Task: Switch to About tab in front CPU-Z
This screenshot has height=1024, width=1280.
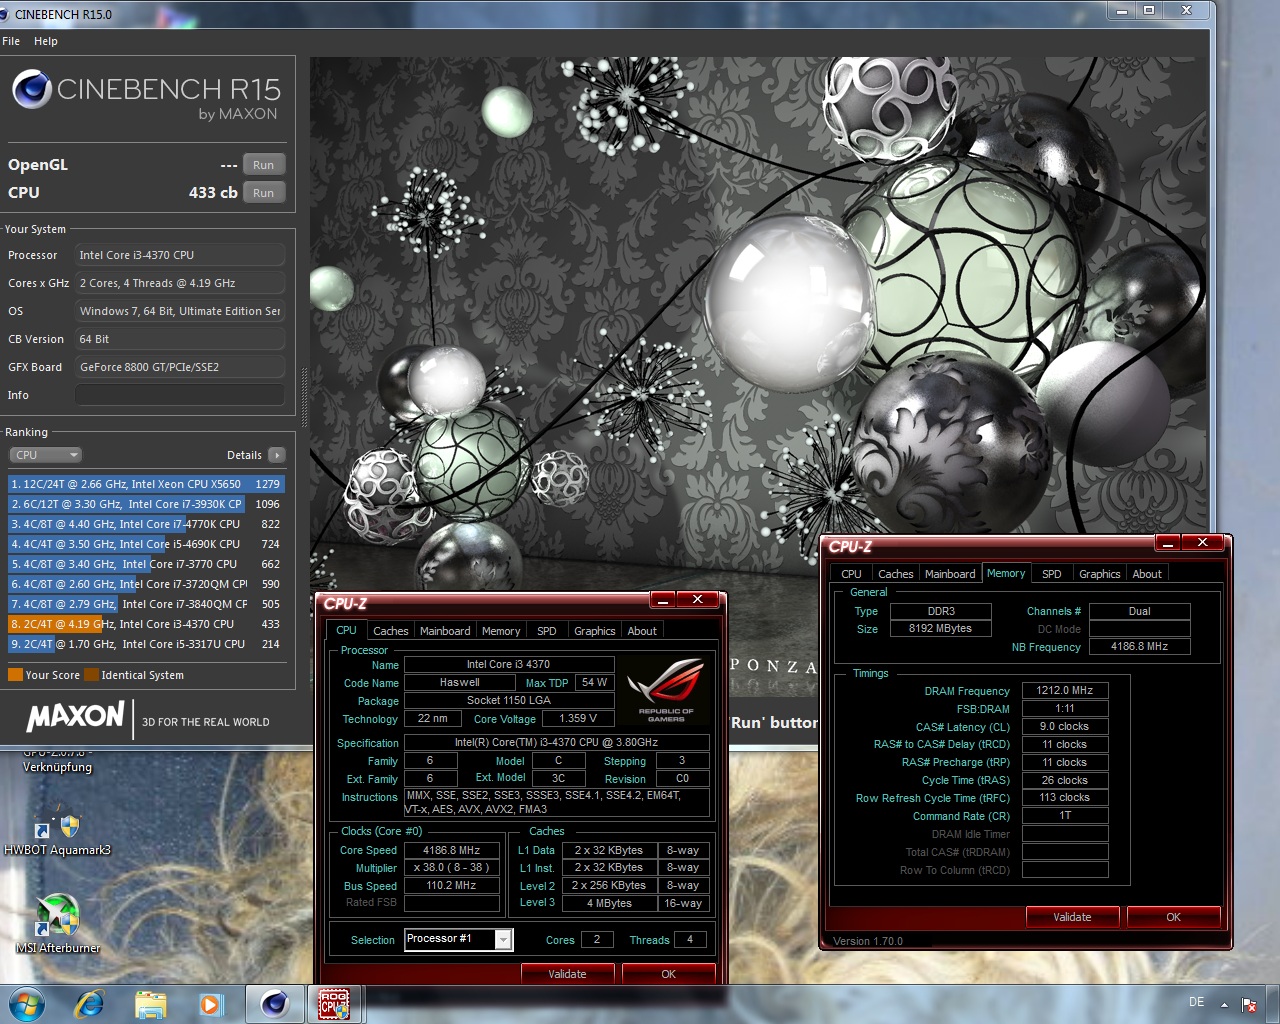Action: pyautogui.click(x=642, y=631)
